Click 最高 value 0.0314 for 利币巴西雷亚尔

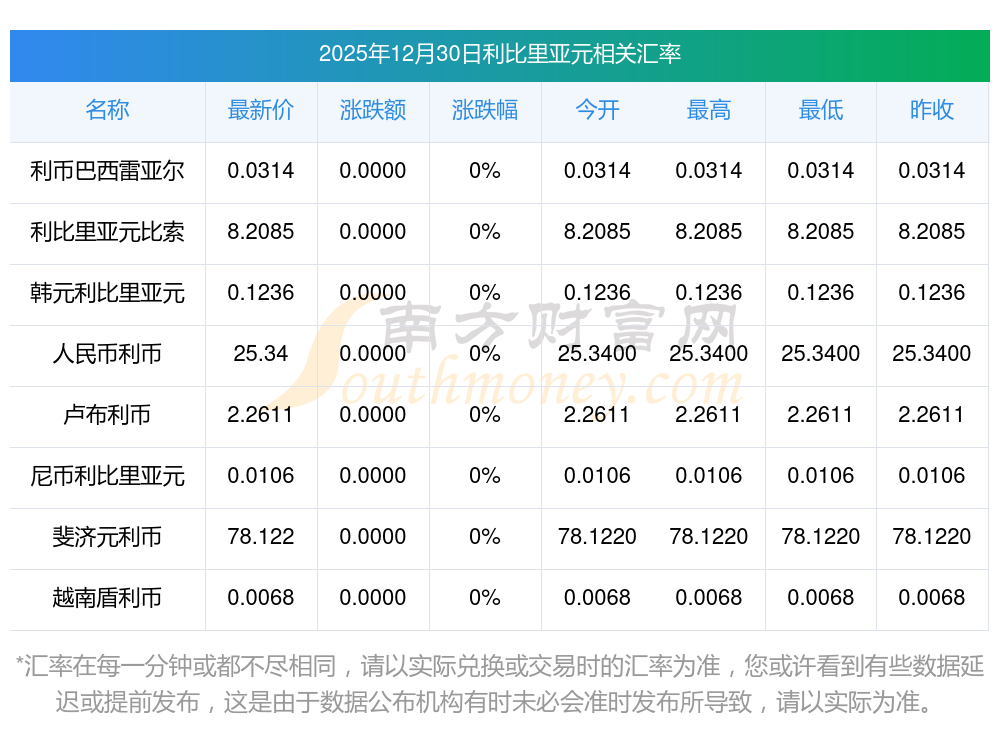(709, 171)
